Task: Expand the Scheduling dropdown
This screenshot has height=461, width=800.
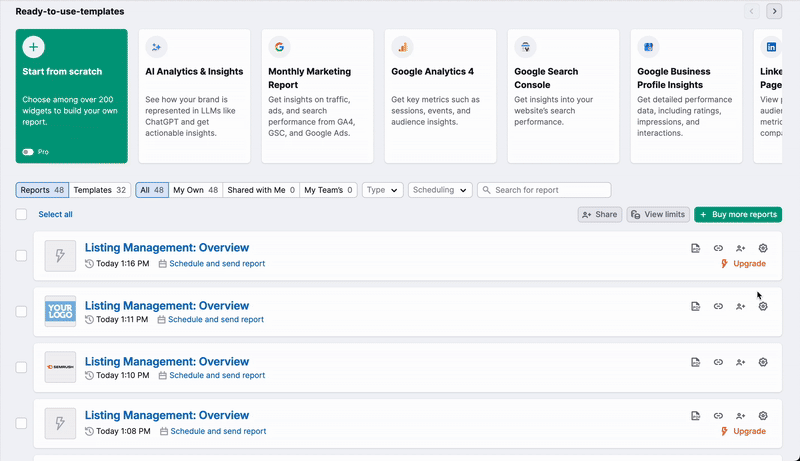Action: (440, 190)
